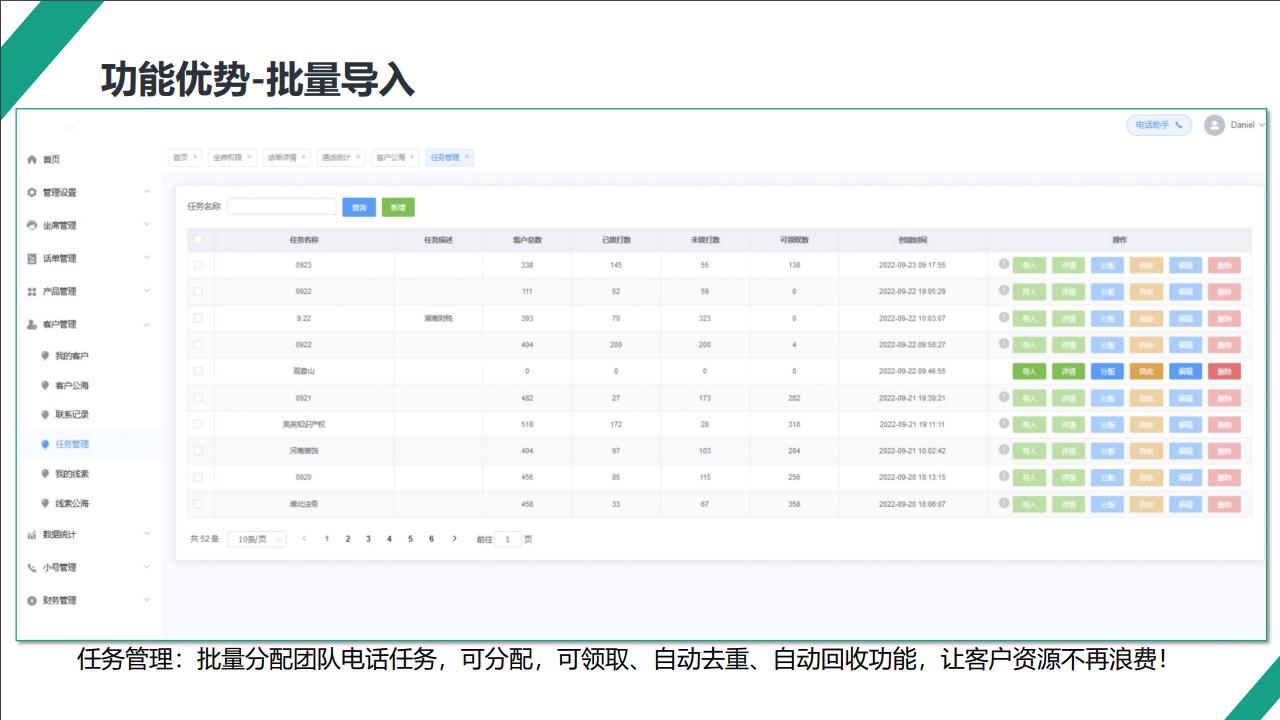Viewport: 1280px width, 720px height.
Task: Select the checkbox for task 湖北法务
Action: click(198, 504)
